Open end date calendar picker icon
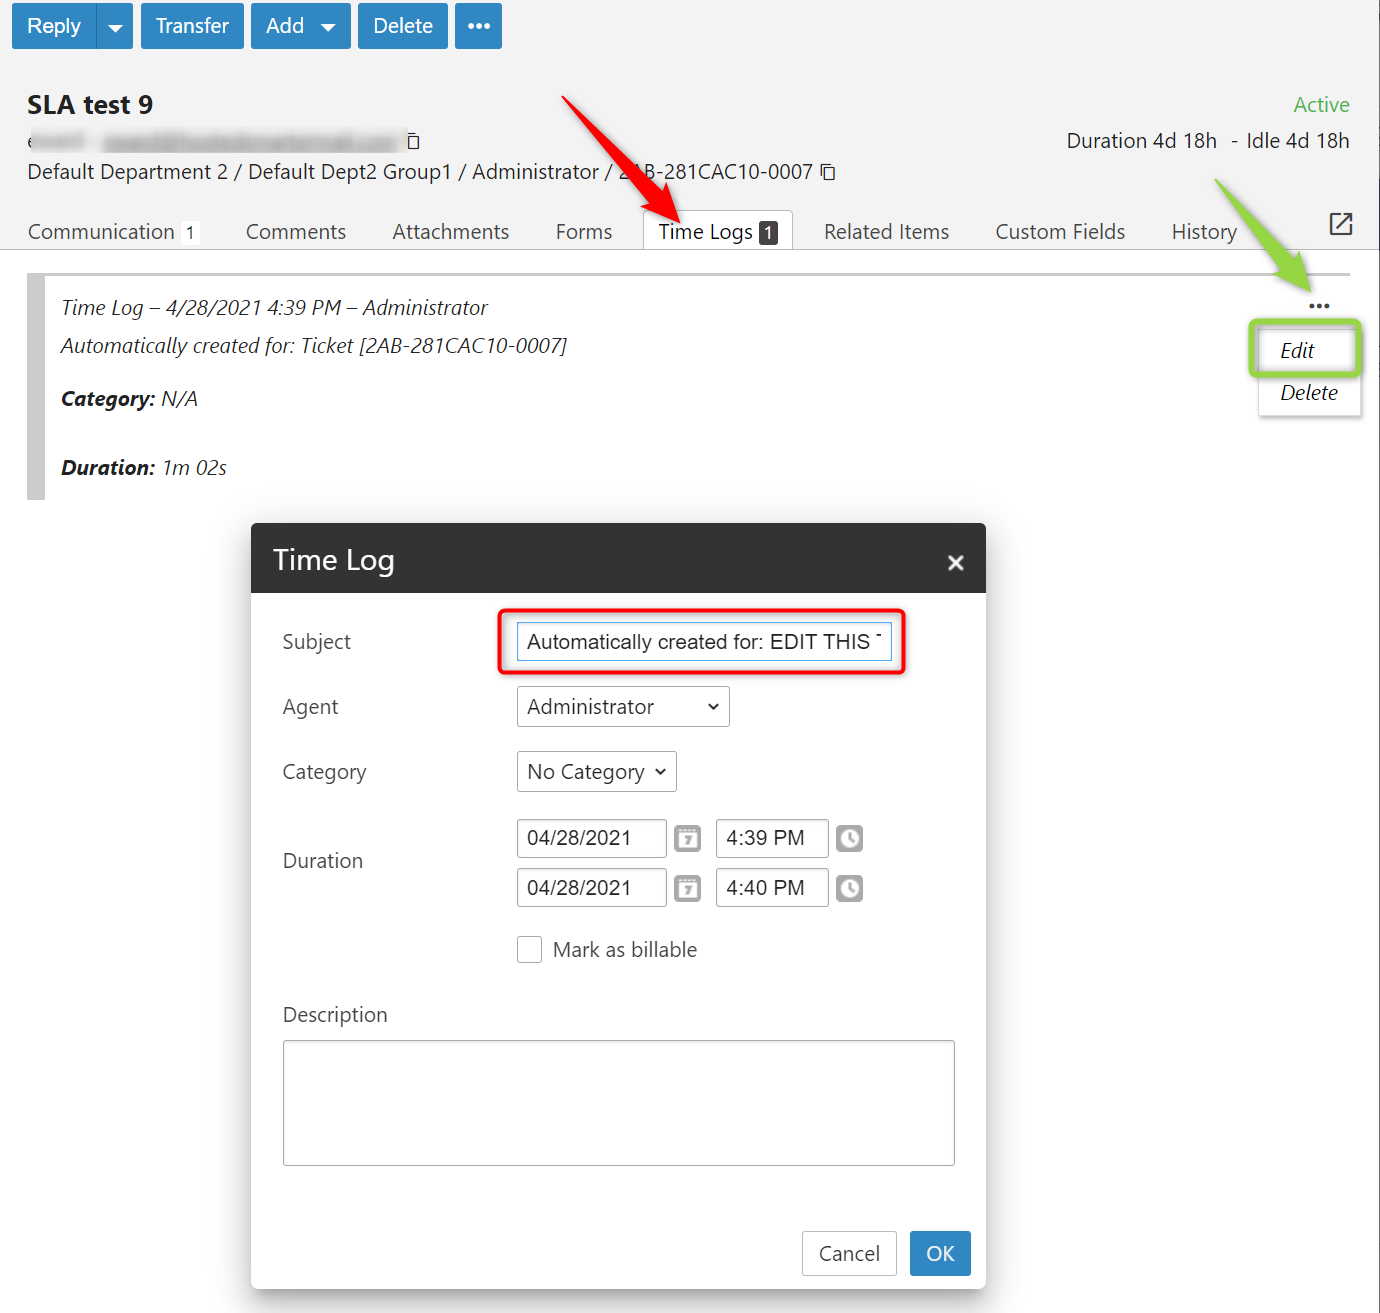Image resolution: width=1380 pixels, height=1313 pixels. click(x=687, y=888)
